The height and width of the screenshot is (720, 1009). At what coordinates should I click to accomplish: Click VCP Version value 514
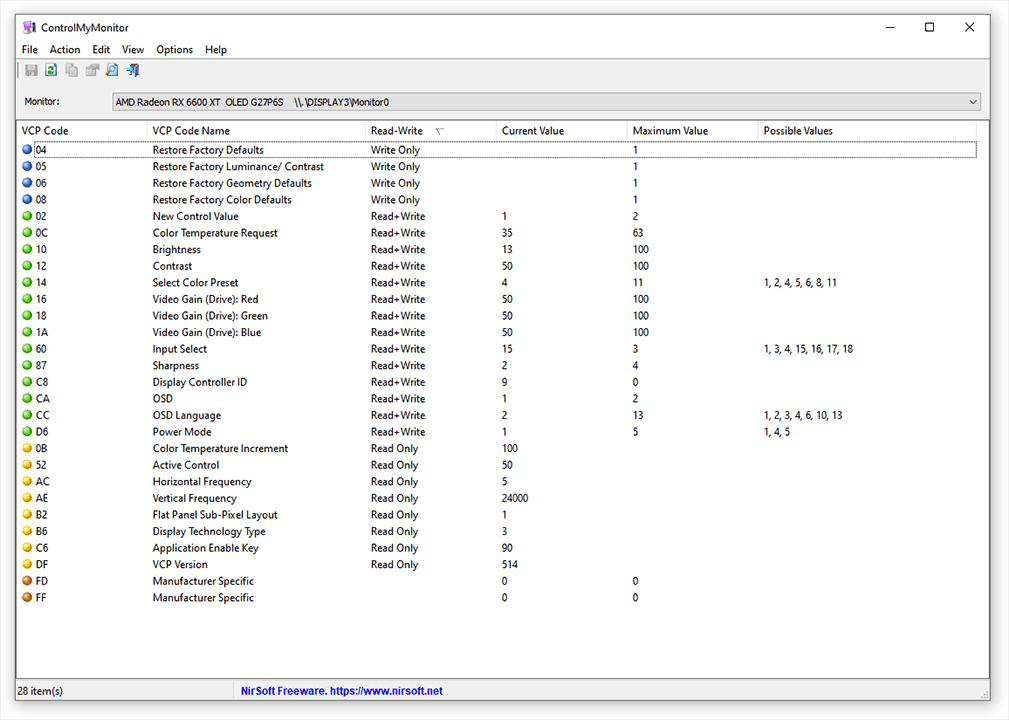pyautogui.click(x=510, y=564)
